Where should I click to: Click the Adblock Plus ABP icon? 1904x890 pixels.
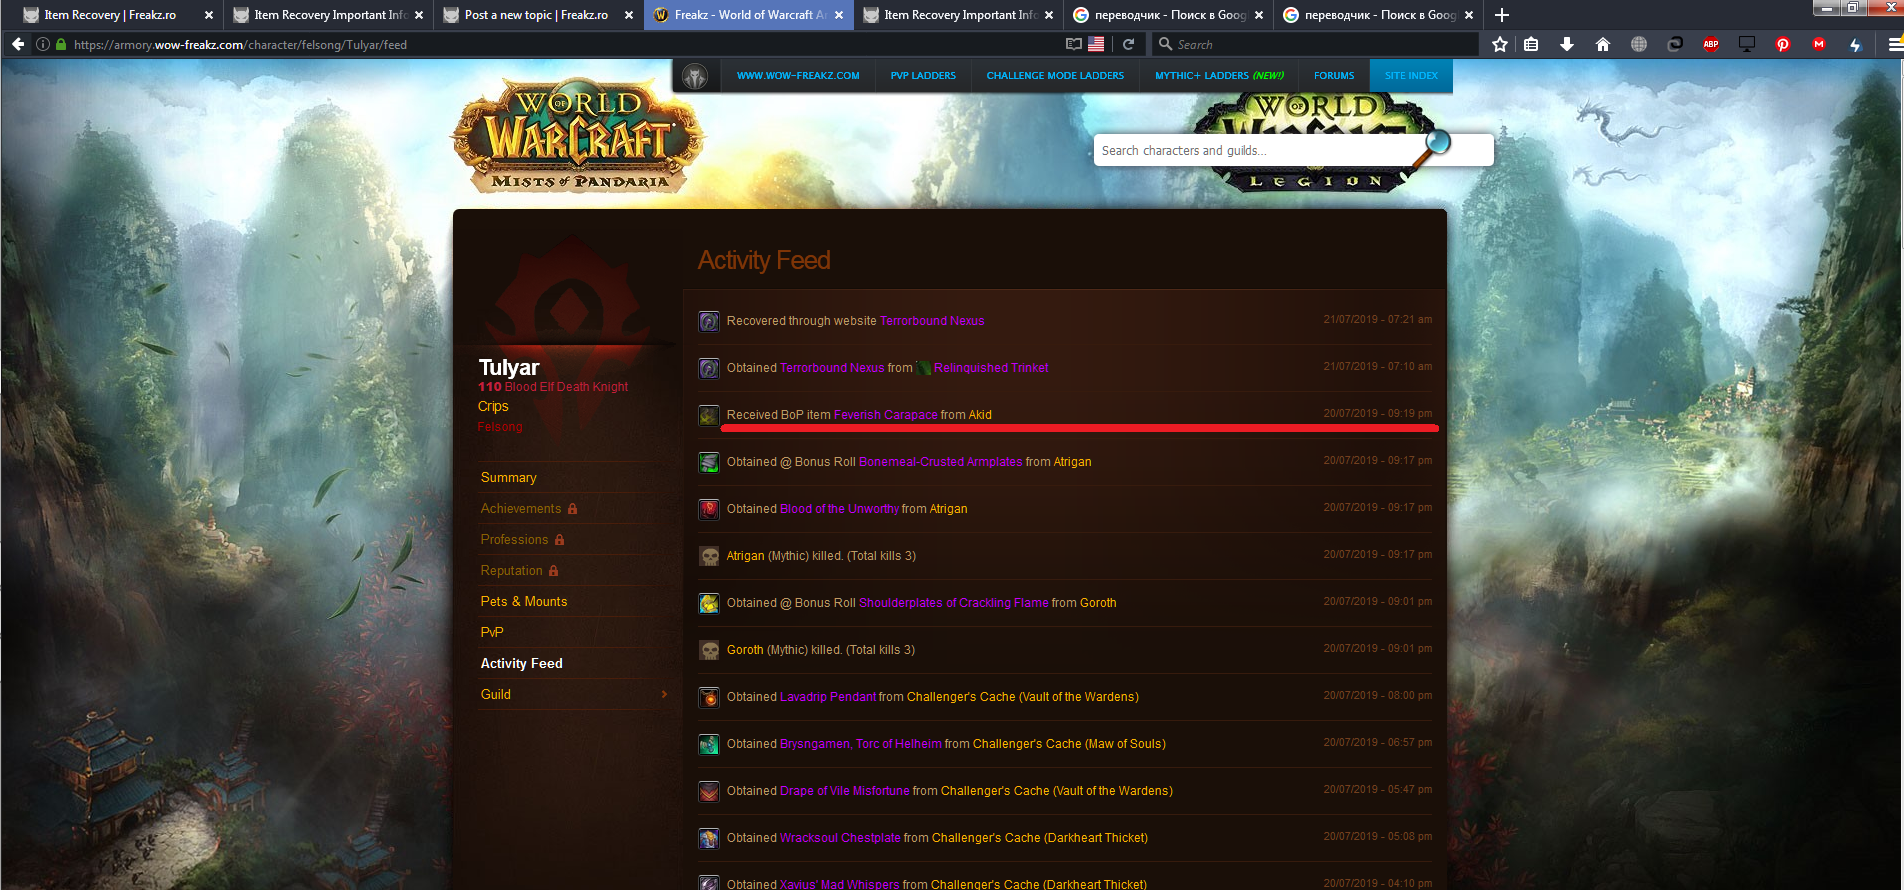[x=1711, y=44]
